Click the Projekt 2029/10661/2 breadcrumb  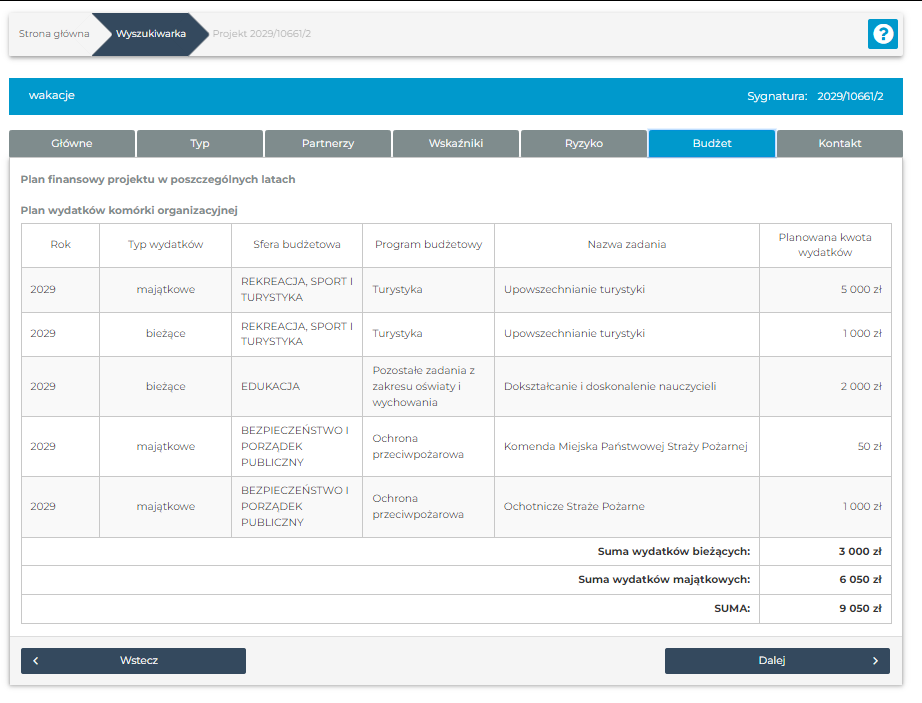click(x=262, y=34)
